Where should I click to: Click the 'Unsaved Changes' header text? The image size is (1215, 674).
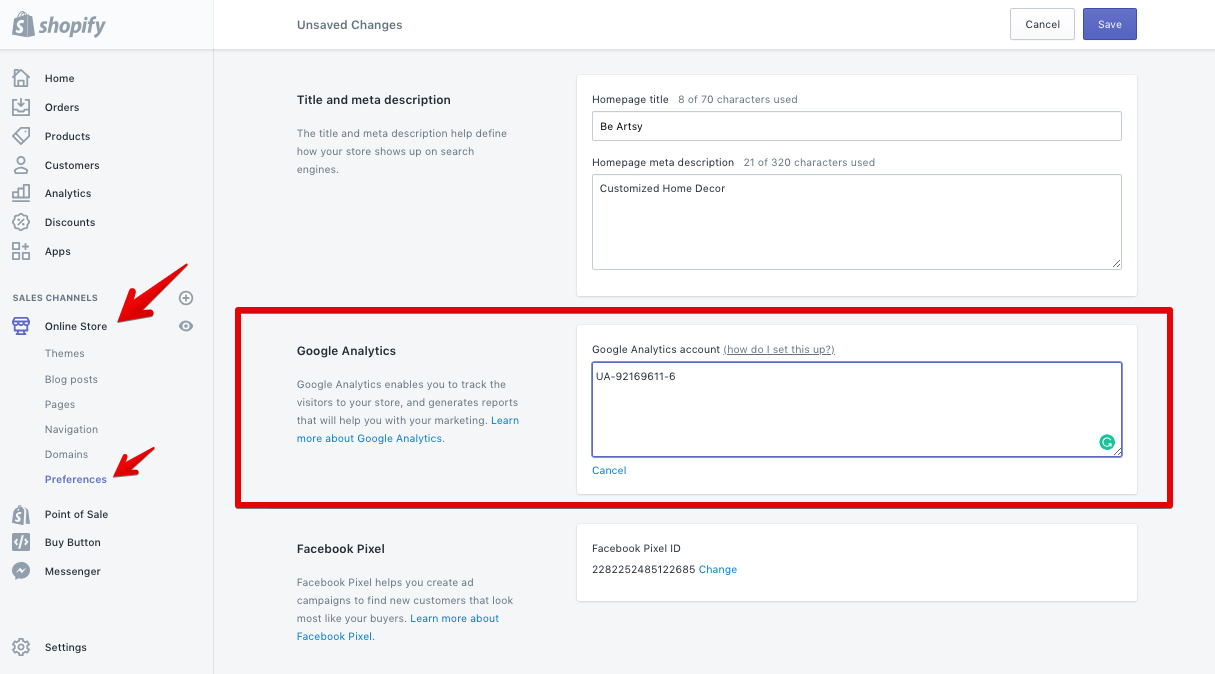click(350, 25)
